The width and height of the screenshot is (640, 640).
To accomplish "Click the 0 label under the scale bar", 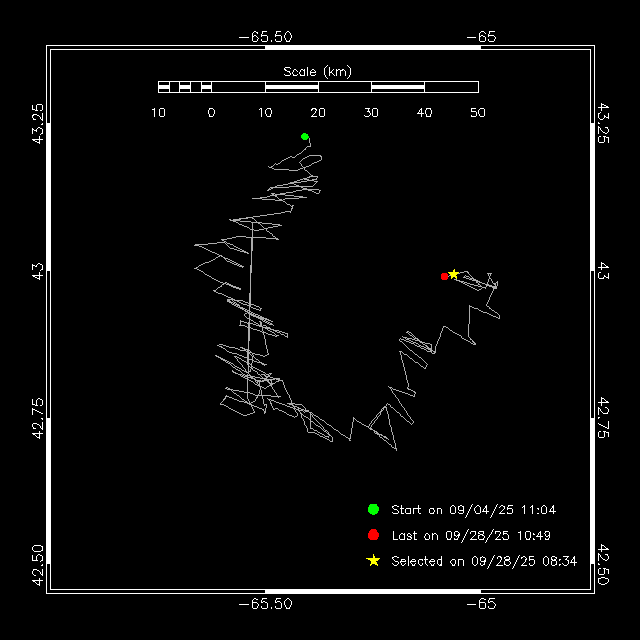I will [x=211, y=113].
